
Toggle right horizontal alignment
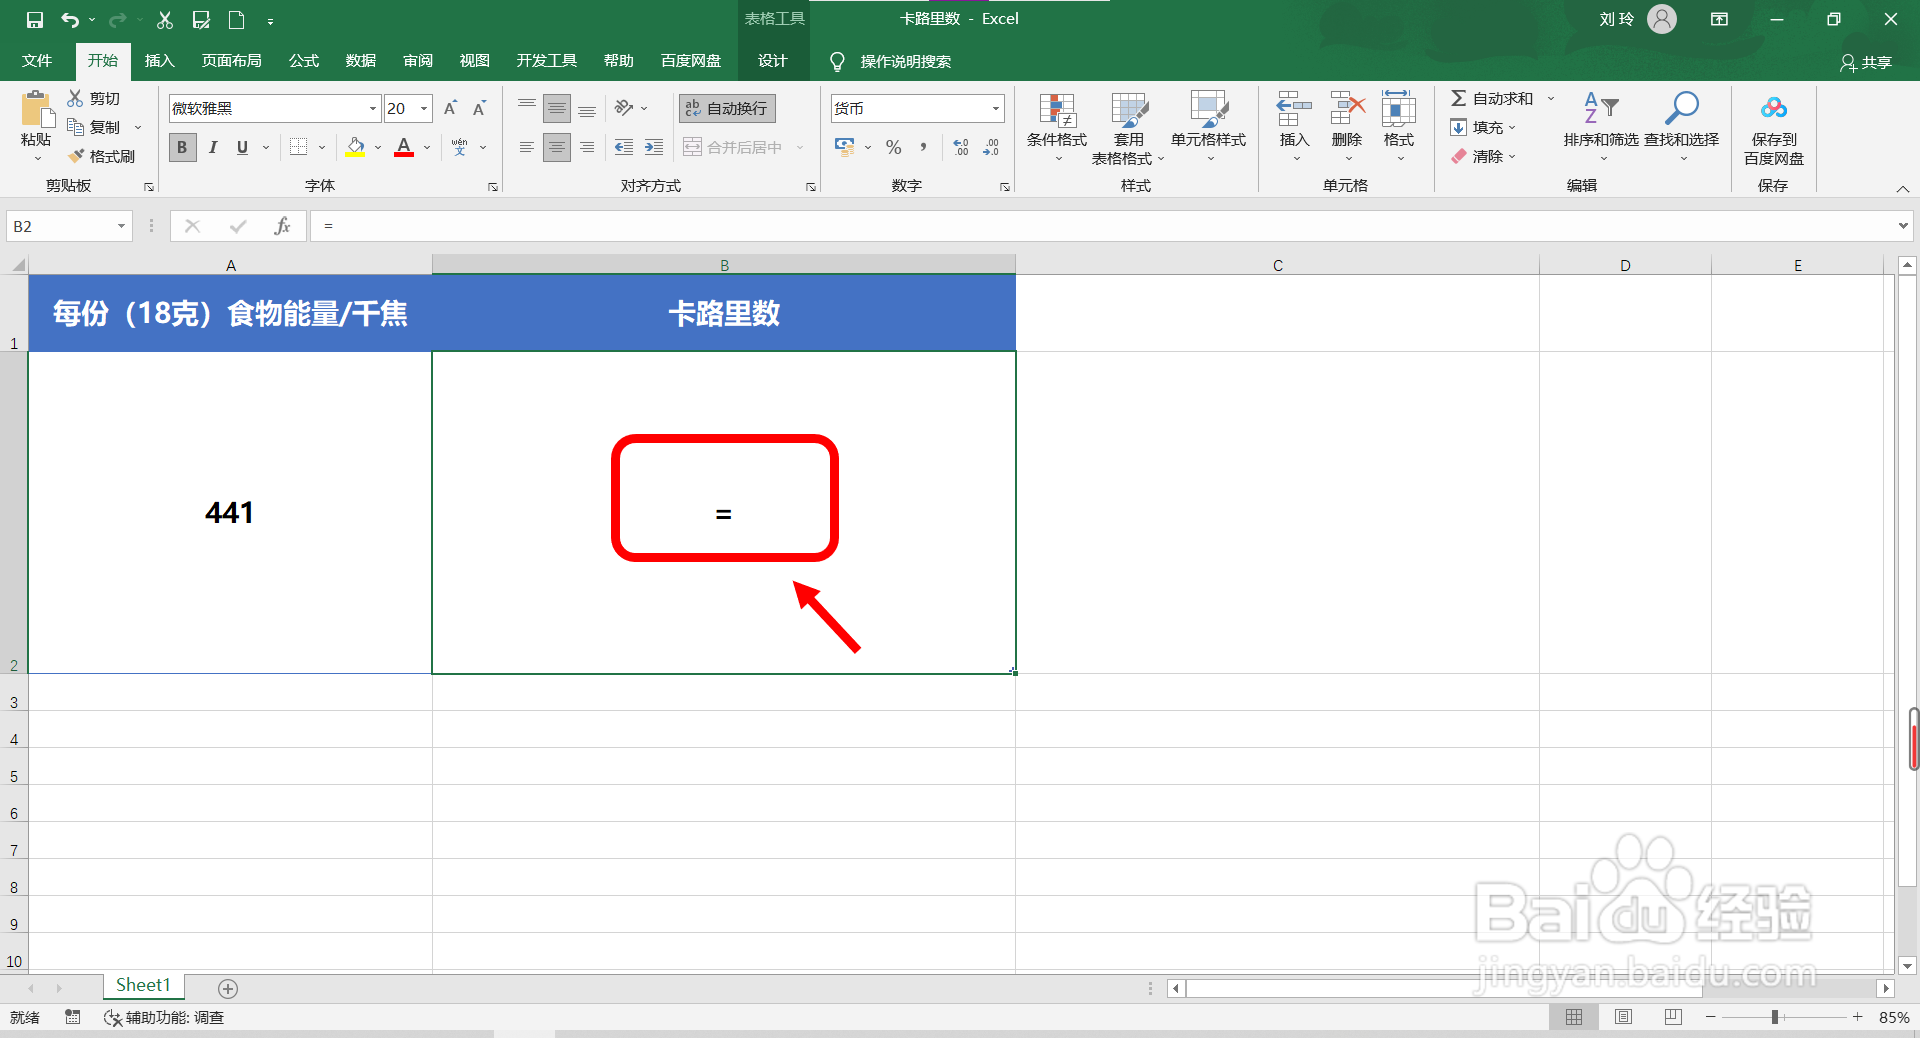(x=587, y=147)
